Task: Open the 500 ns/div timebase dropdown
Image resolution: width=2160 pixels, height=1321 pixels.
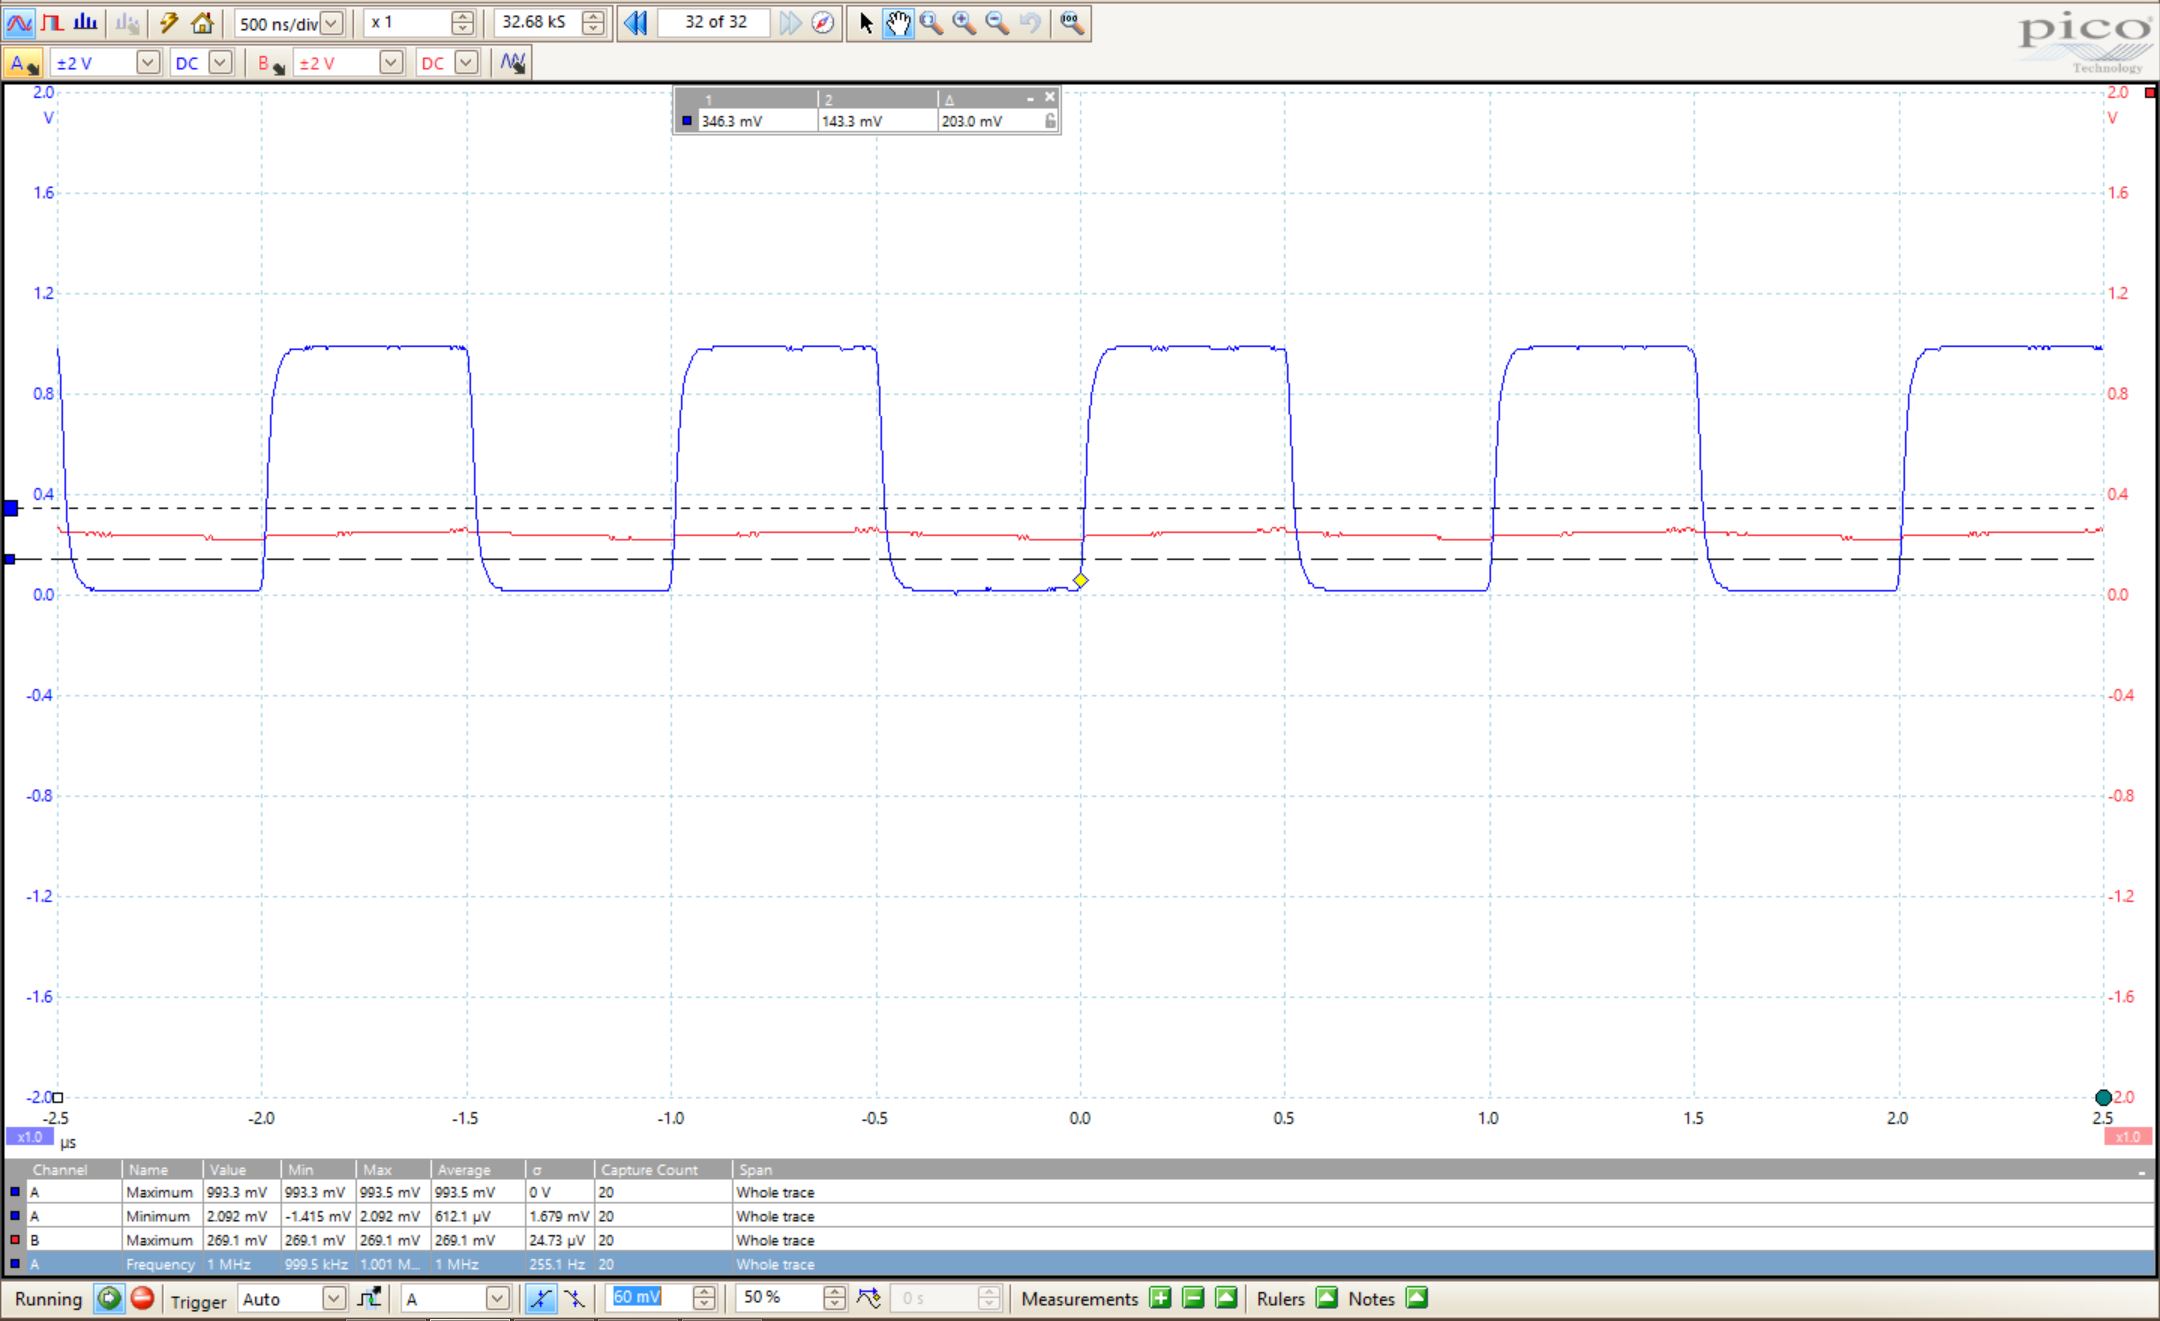Action: pos(331,22)
